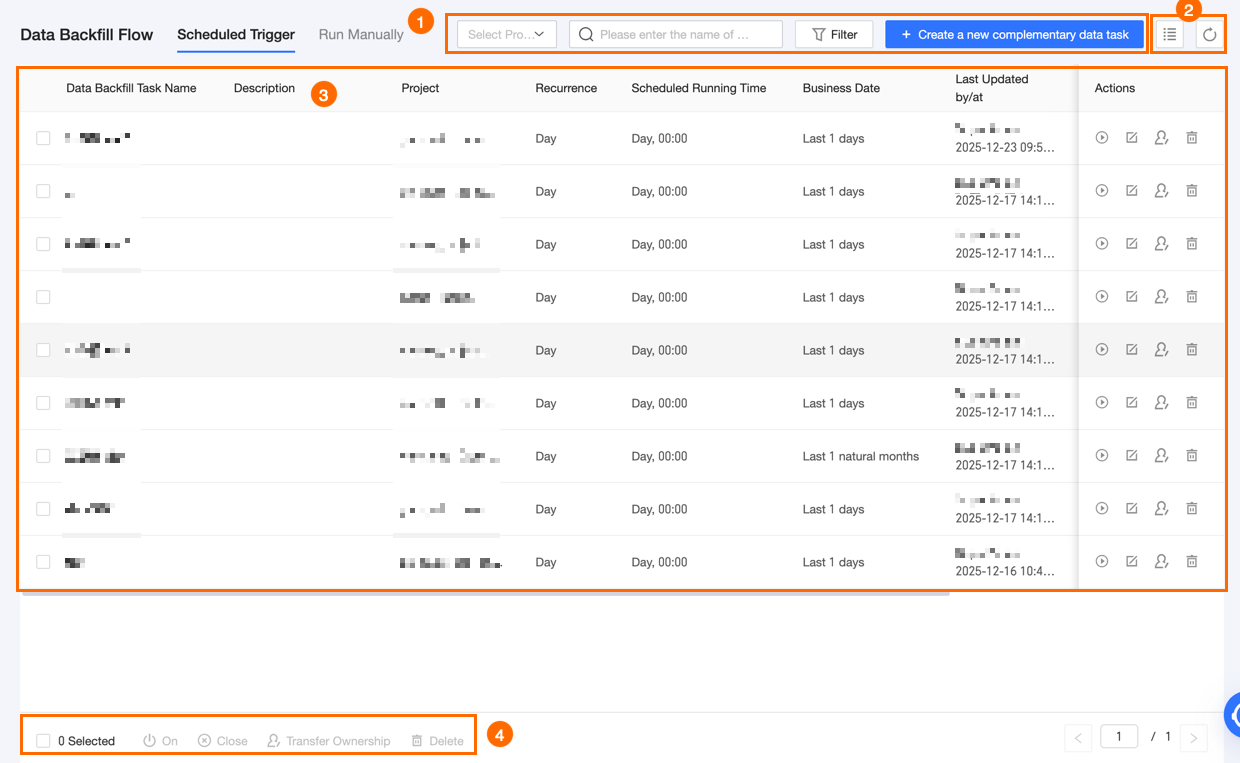The width and height of the screenshot is (1240, 763).
Task: Click the table's horizontal scrollbar
Action: (x=485, y=593)
